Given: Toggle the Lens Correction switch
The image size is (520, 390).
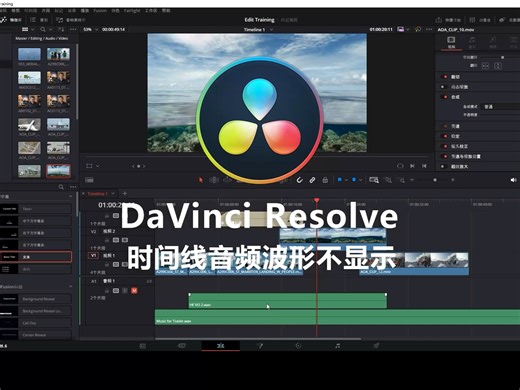Looking at the screenshot, I should (x=445, y=146).
